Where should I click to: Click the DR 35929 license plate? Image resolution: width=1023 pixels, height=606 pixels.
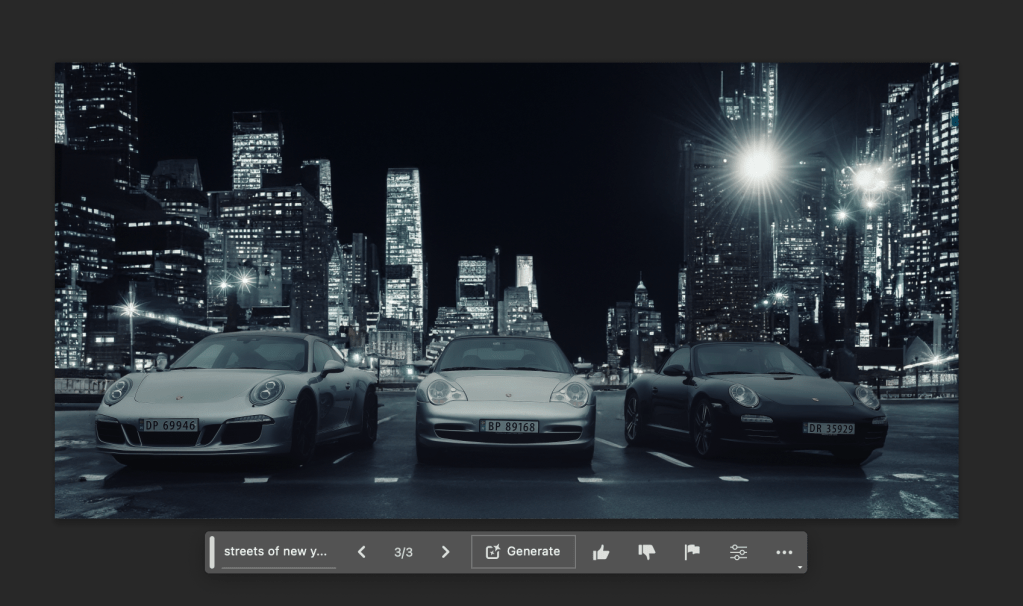point(828,428)
